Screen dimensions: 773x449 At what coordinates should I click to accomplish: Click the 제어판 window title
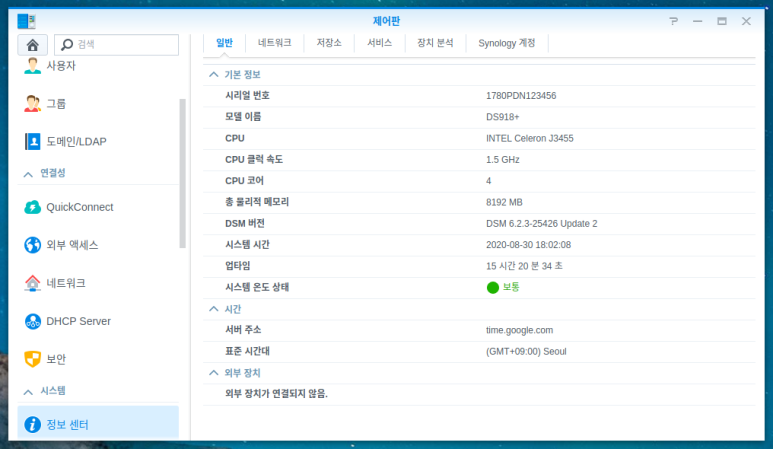click(386, 21)
